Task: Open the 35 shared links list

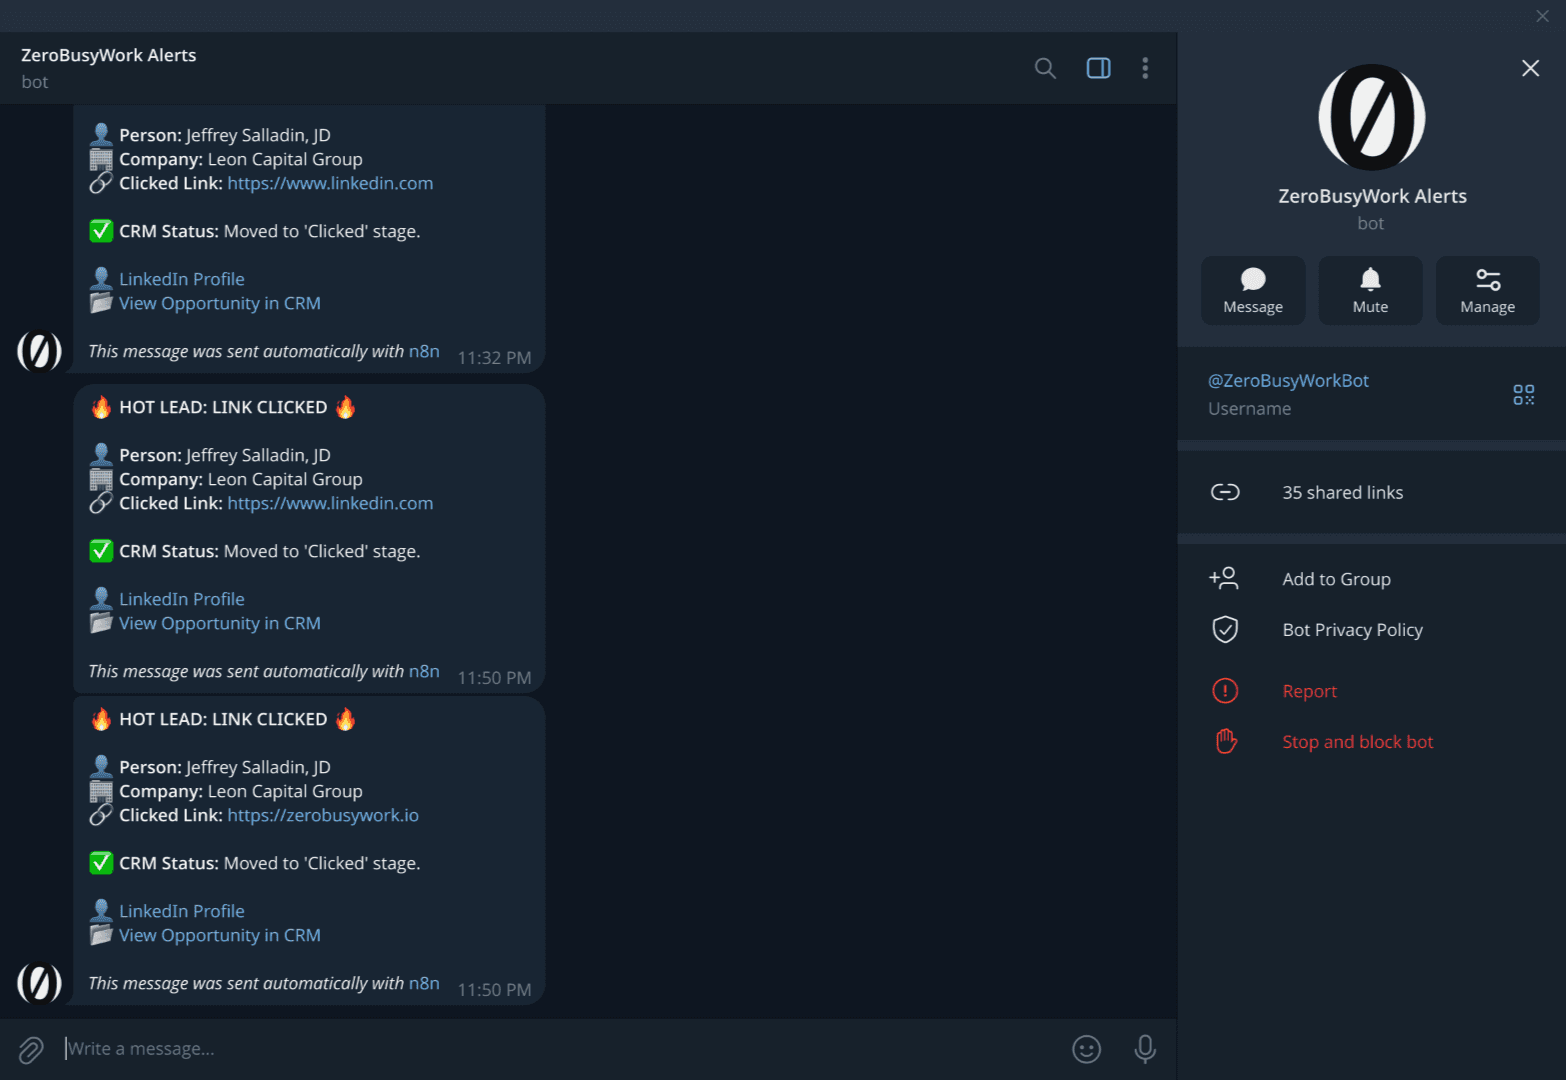Action: [x=1371, y=492]
